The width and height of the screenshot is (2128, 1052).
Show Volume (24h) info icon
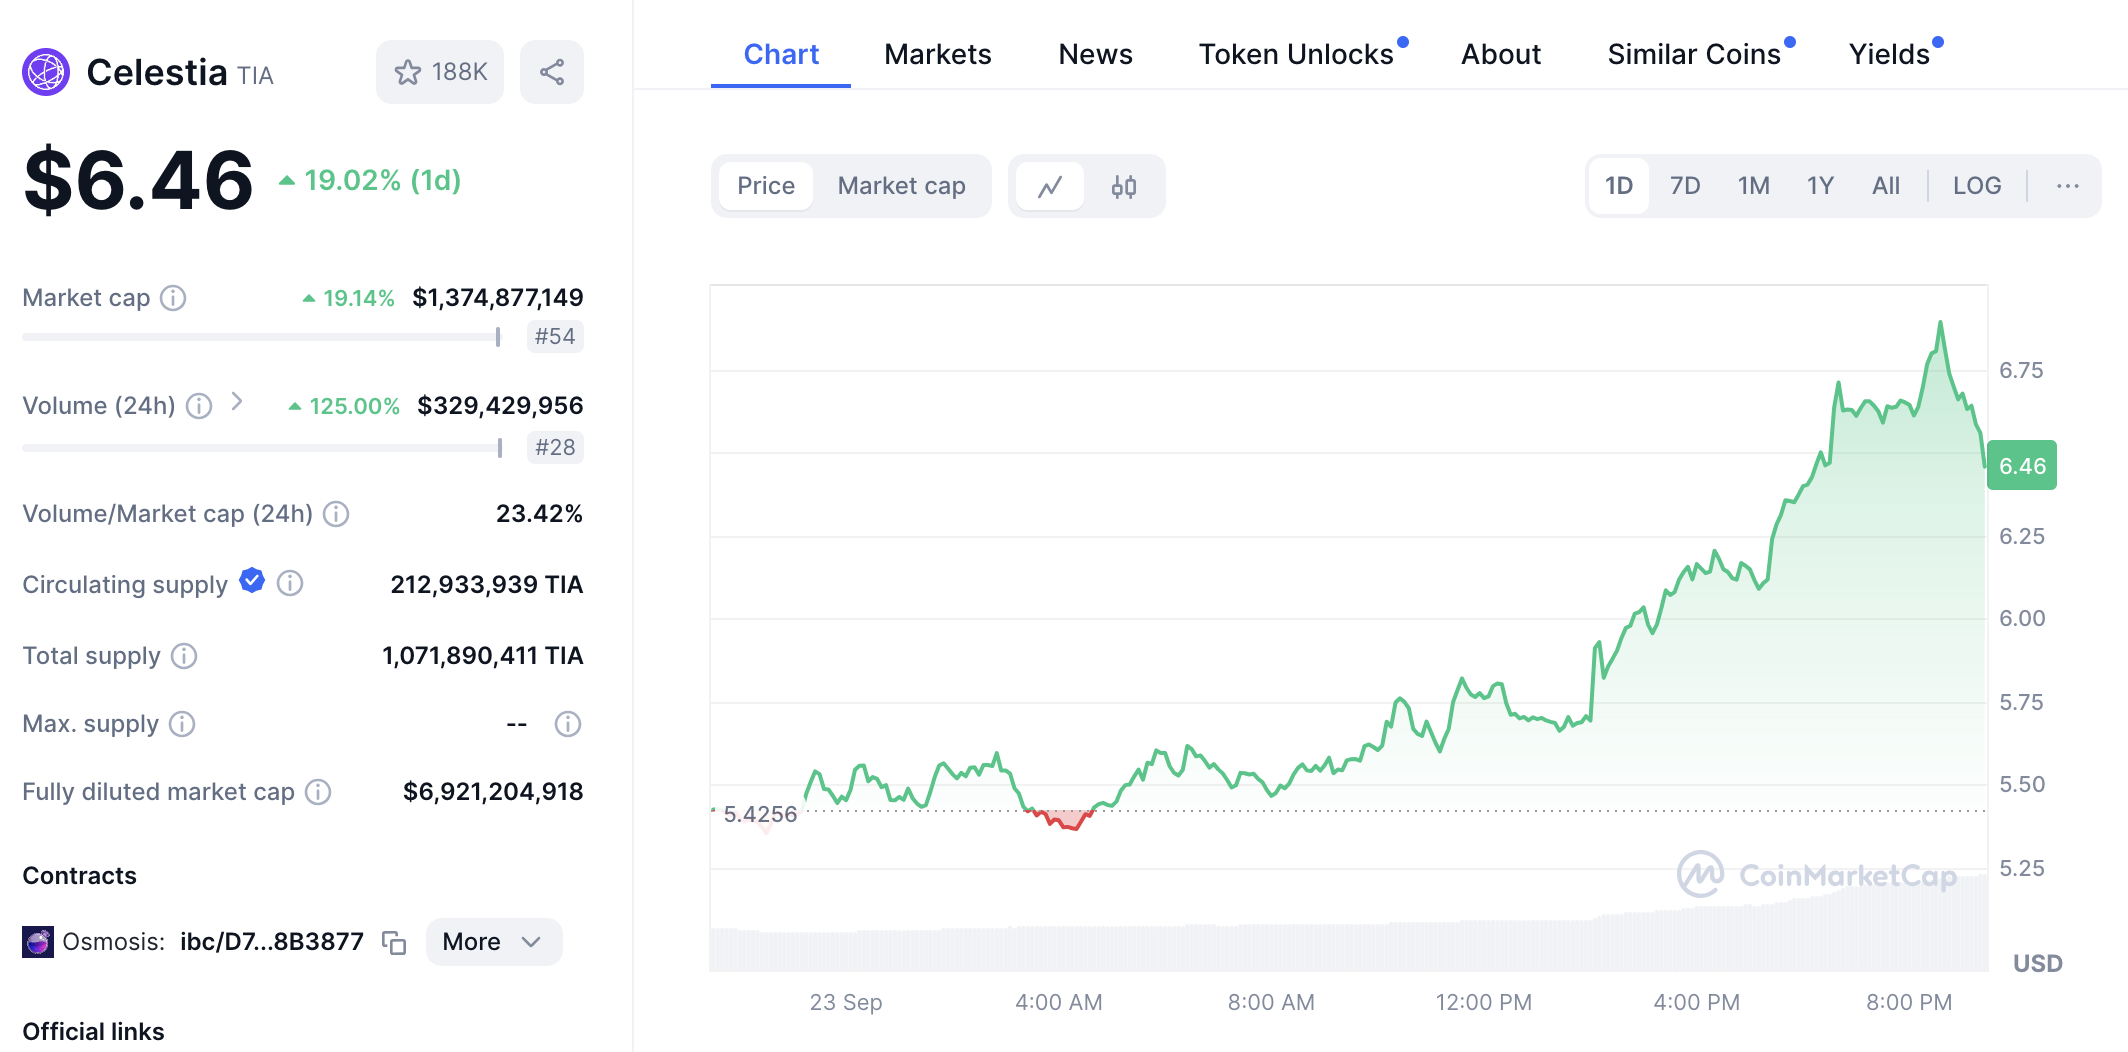click(199, 405)
